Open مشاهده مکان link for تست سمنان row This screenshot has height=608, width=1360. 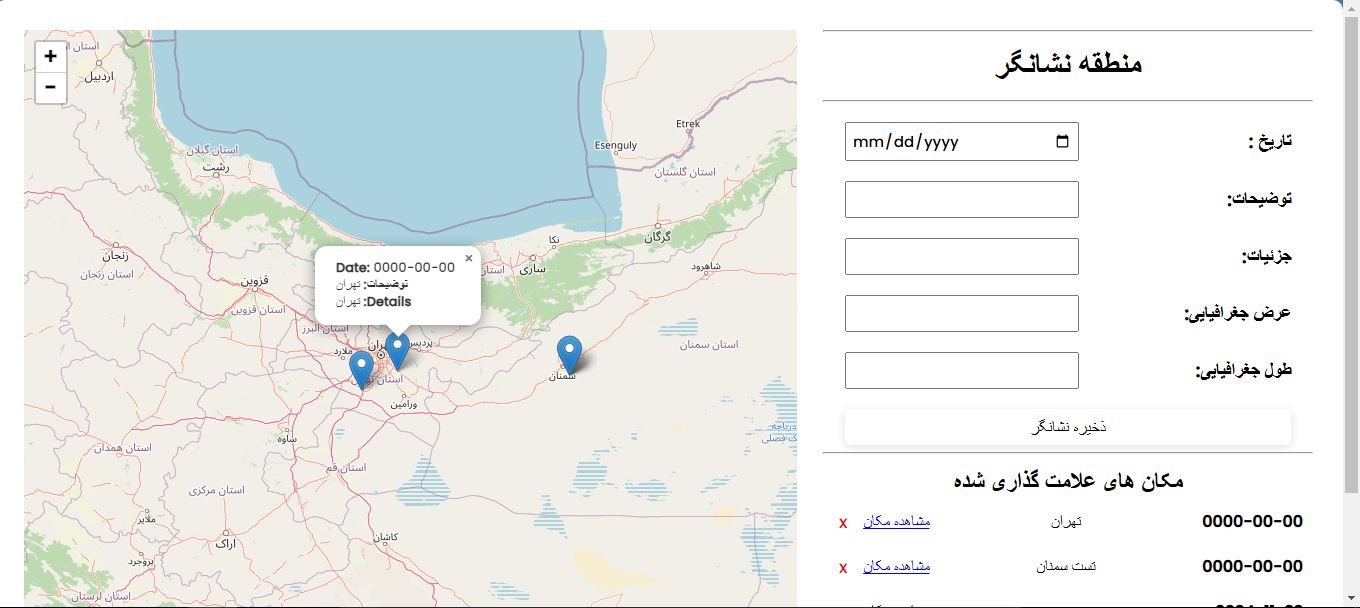point(896,567)
